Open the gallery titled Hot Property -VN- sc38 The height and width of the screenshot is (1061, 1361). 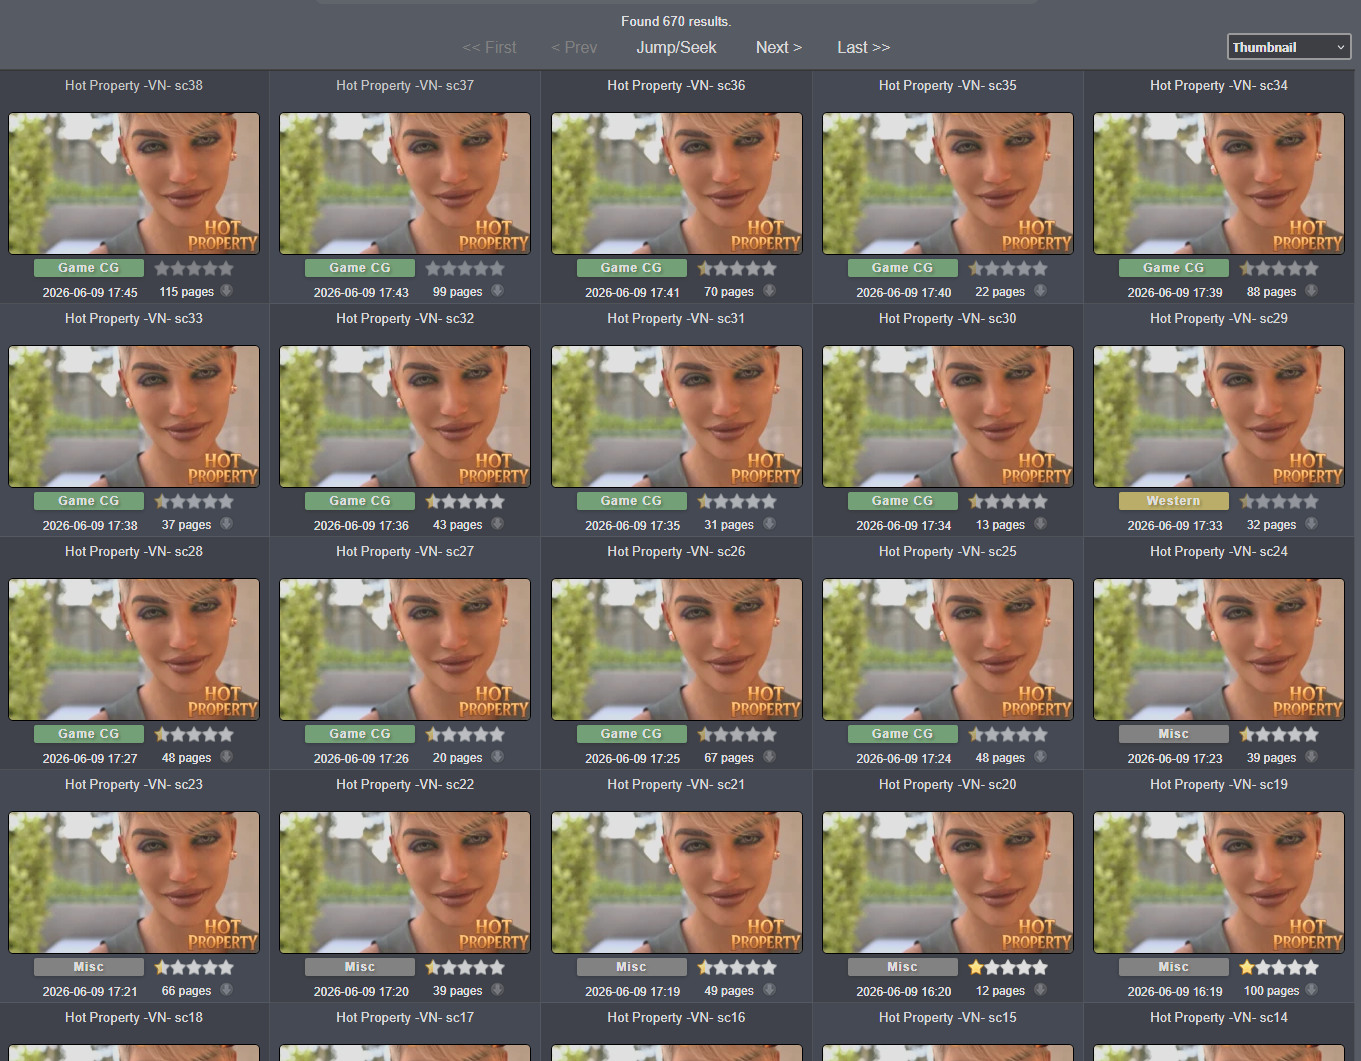point(134,86)
